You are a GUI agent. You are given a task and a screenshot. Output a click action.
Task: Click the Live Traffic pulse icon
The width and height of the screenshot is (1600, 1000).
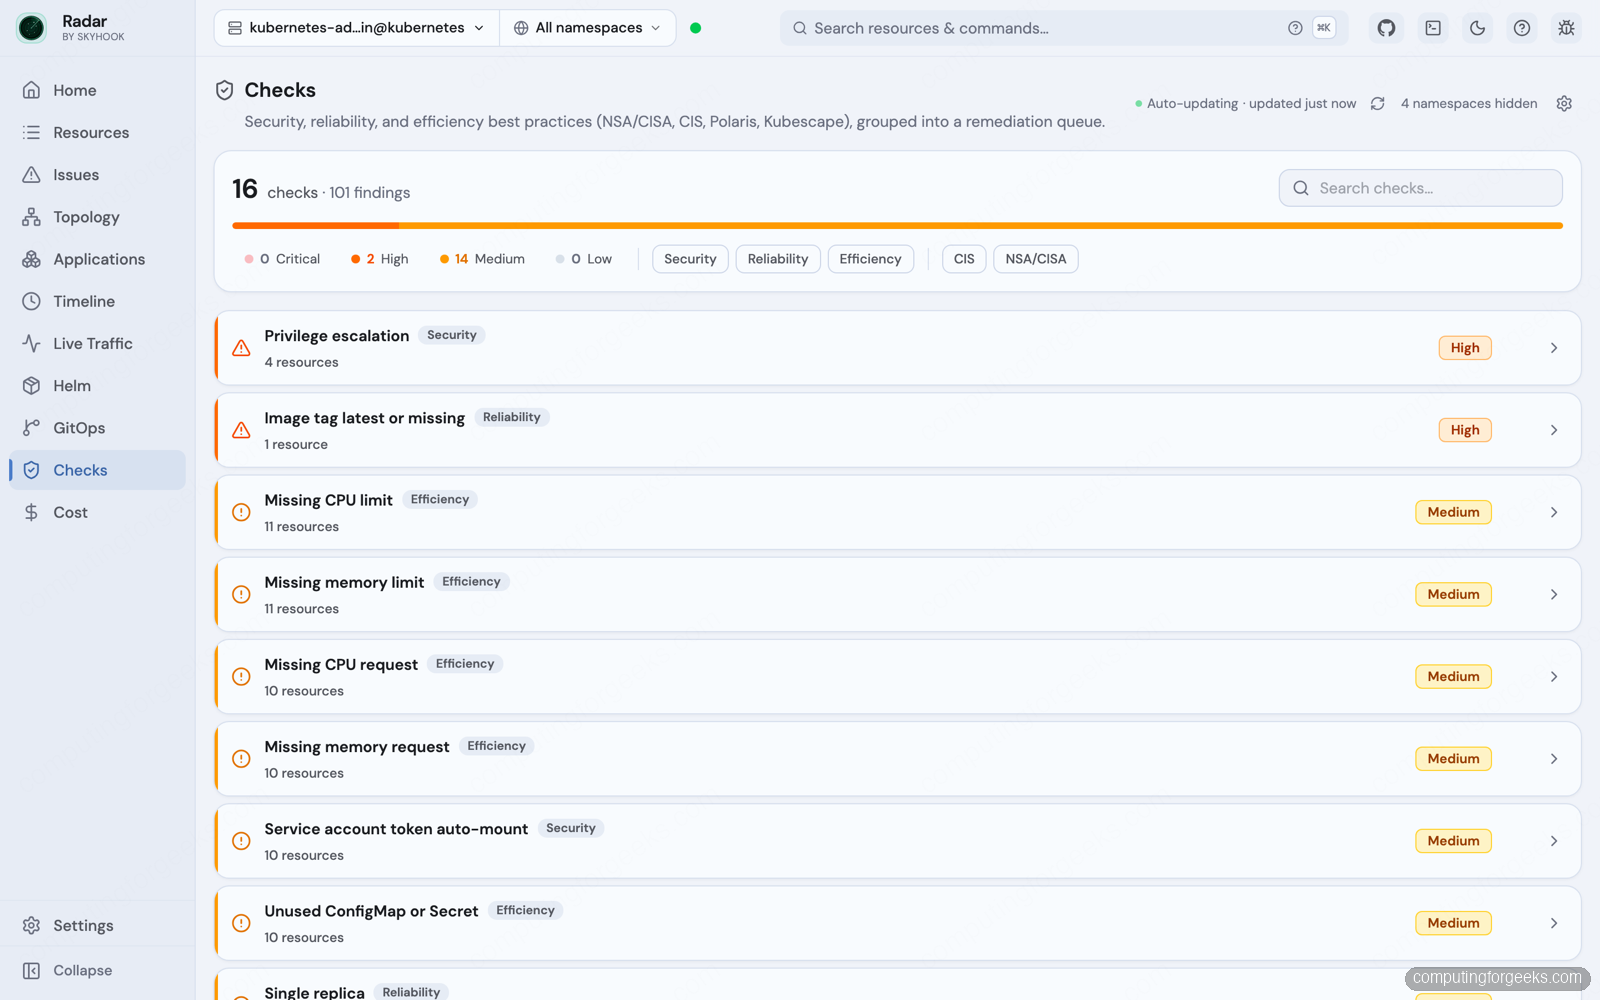click(x=32, y=343)
